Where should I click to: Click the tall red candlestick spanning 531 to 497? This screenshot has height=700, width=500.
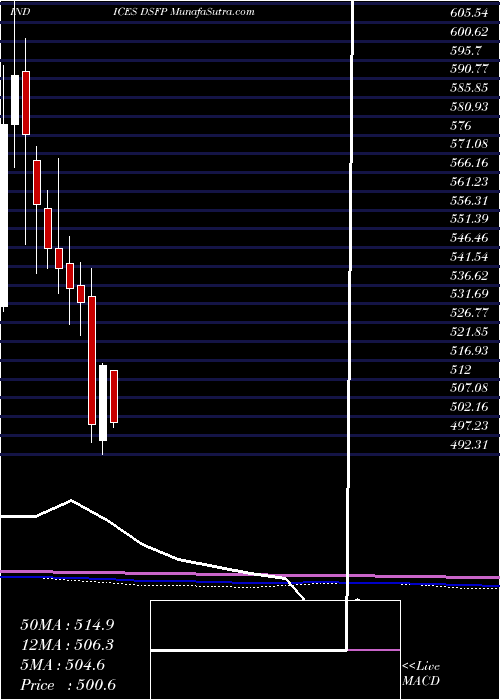(92, 360)
